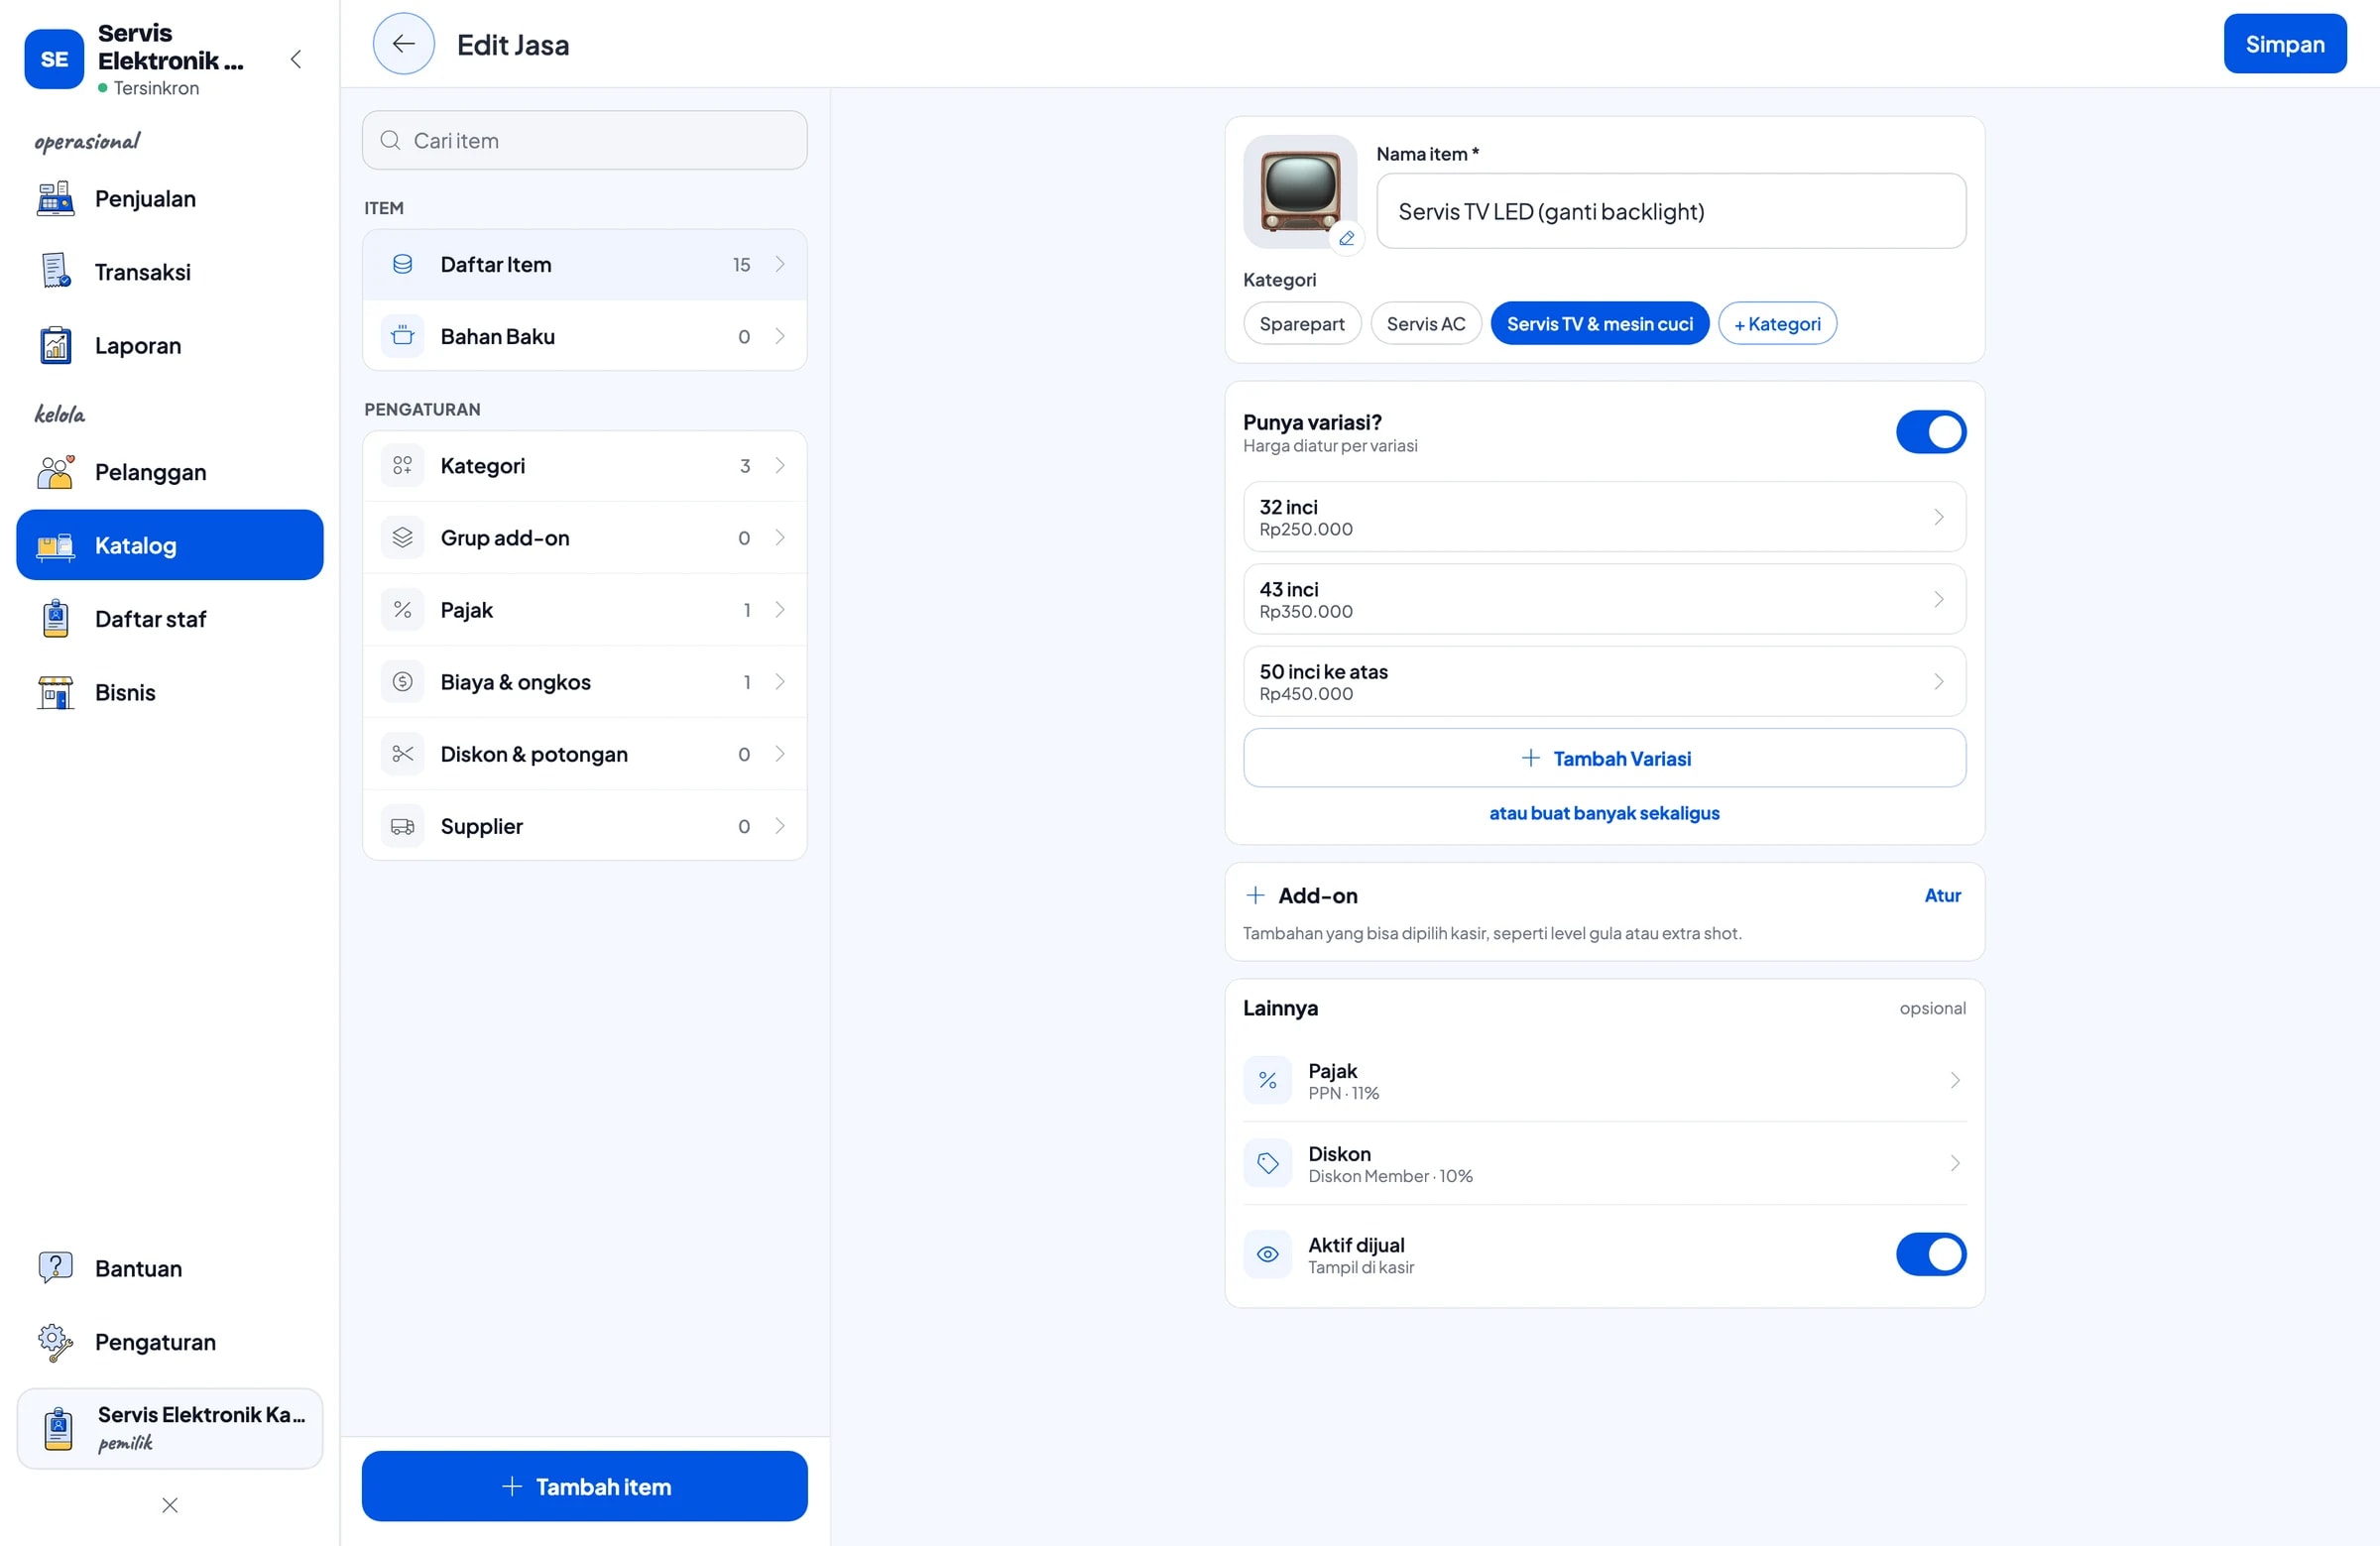Image resolution: width=2380 pixels, height=1546 pixels.
Task: Click Tambah Variasi button
Action: pyautogui.click(x=1604, y=758)
